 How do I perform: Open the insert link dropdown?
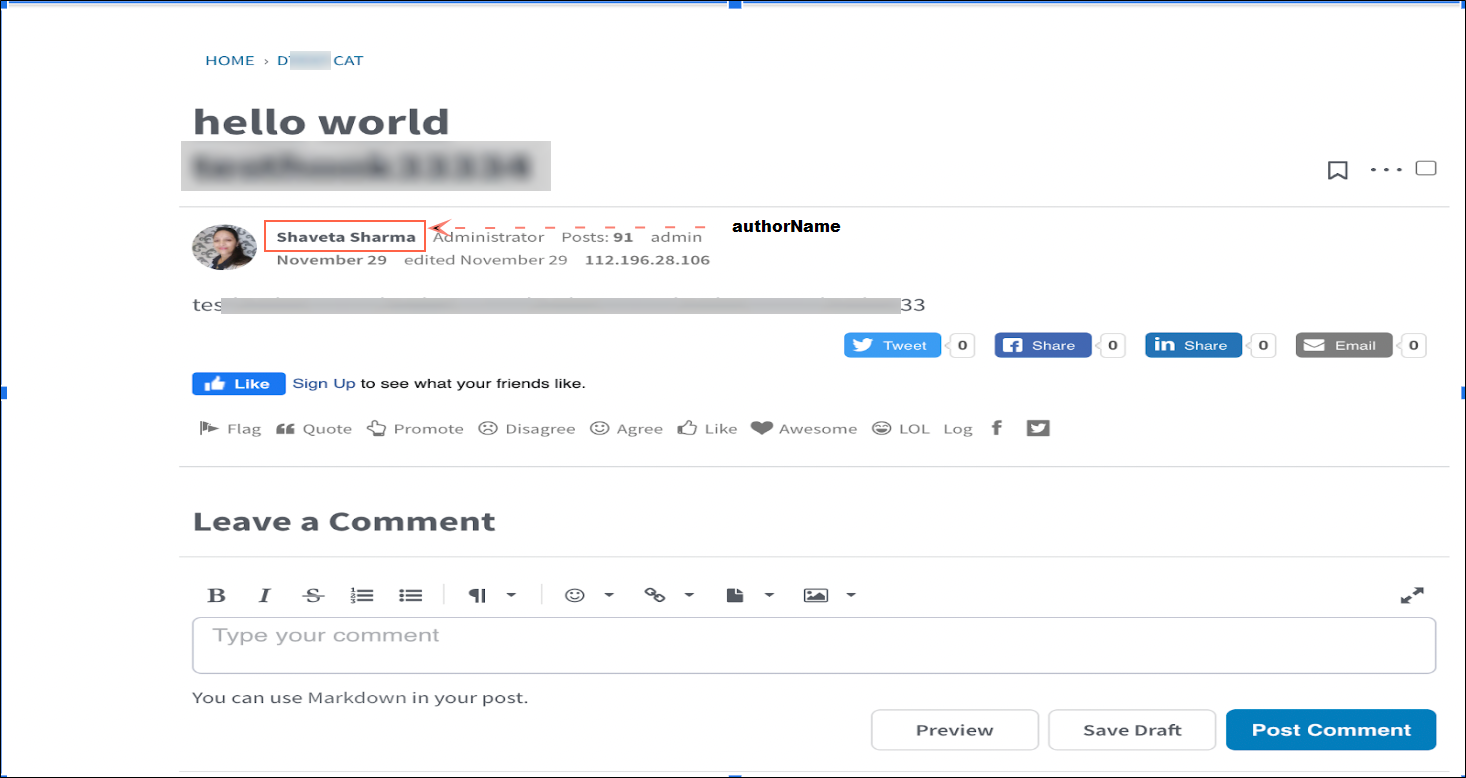(x=668, y=596)
